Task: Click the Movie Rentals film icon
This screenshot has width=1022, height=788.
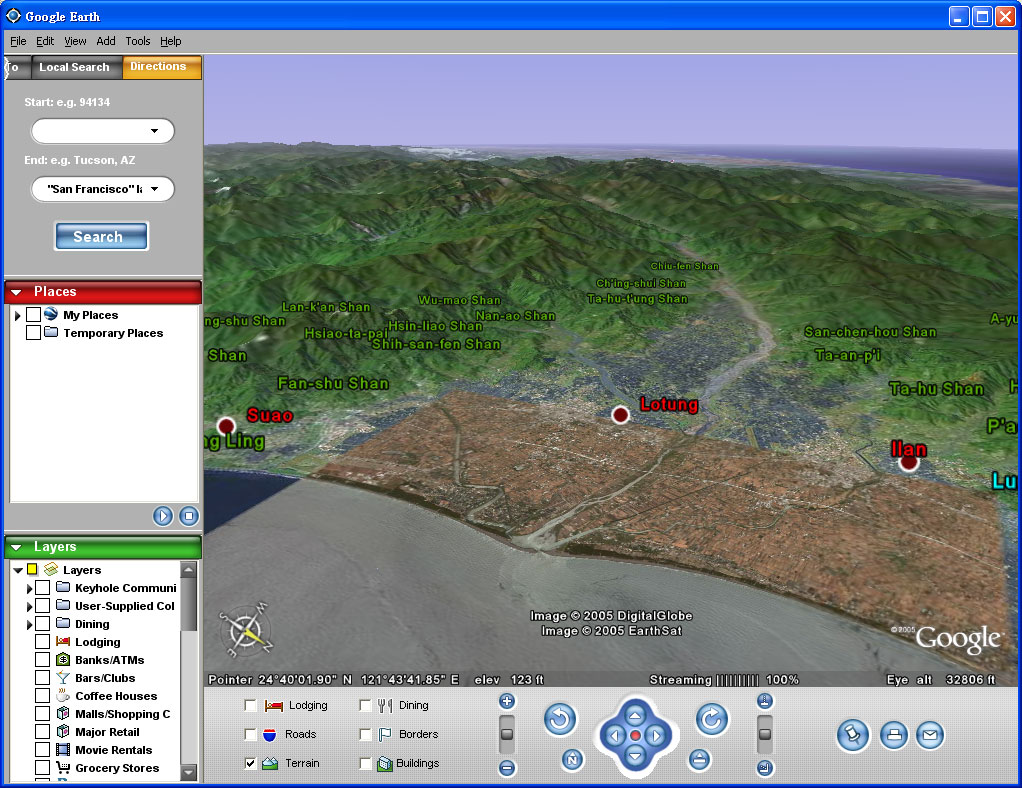Action: [x=63, y=750]
